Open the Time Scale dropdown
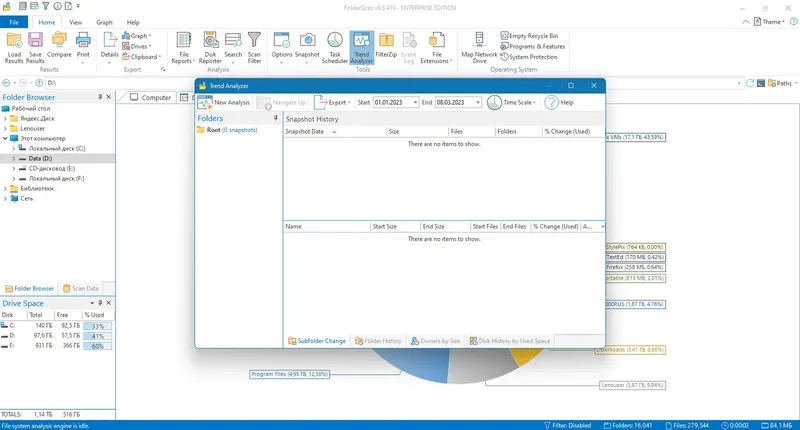This screenshot has height=430, width=800. pos(511,103)
